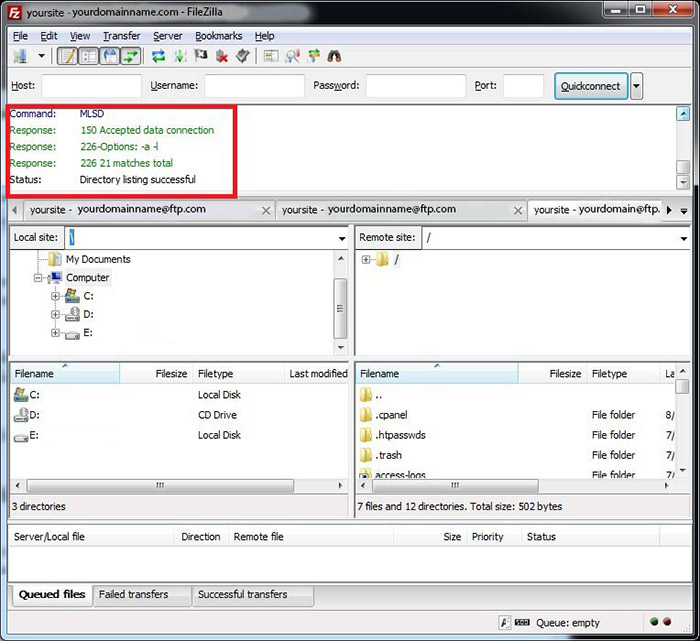
Task: Open the View menu
Action: click(x=80, y=36)
